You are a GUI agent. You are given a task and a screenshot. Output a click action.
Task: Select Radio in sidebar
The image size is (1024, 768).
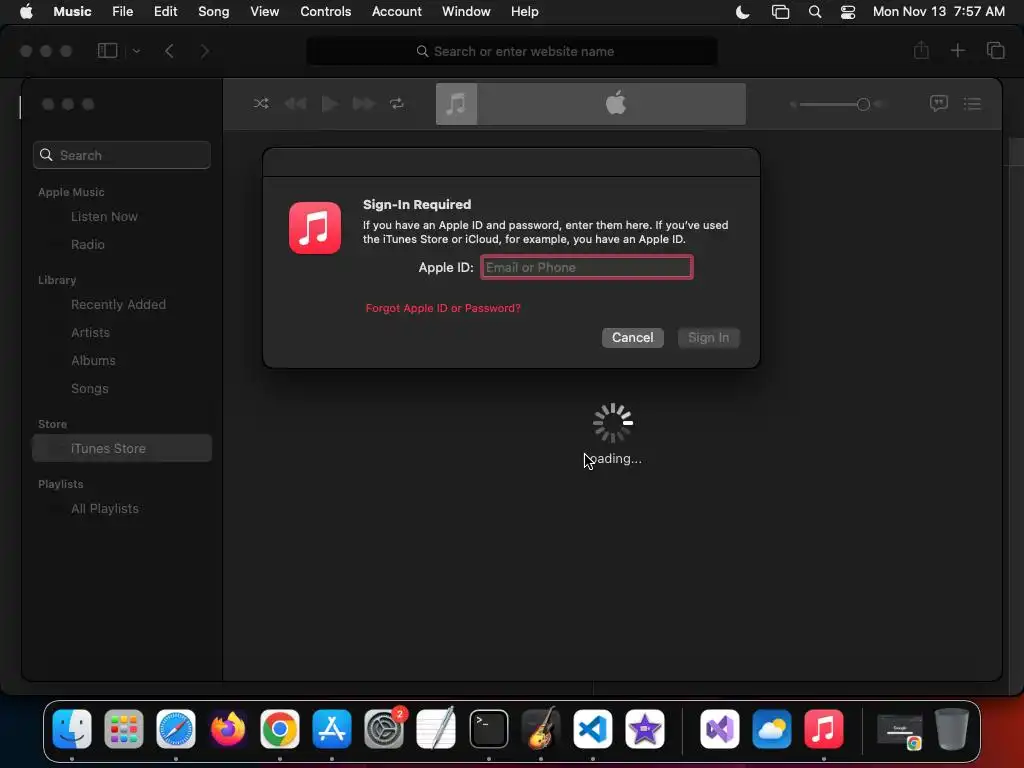[x=88, y=244]
